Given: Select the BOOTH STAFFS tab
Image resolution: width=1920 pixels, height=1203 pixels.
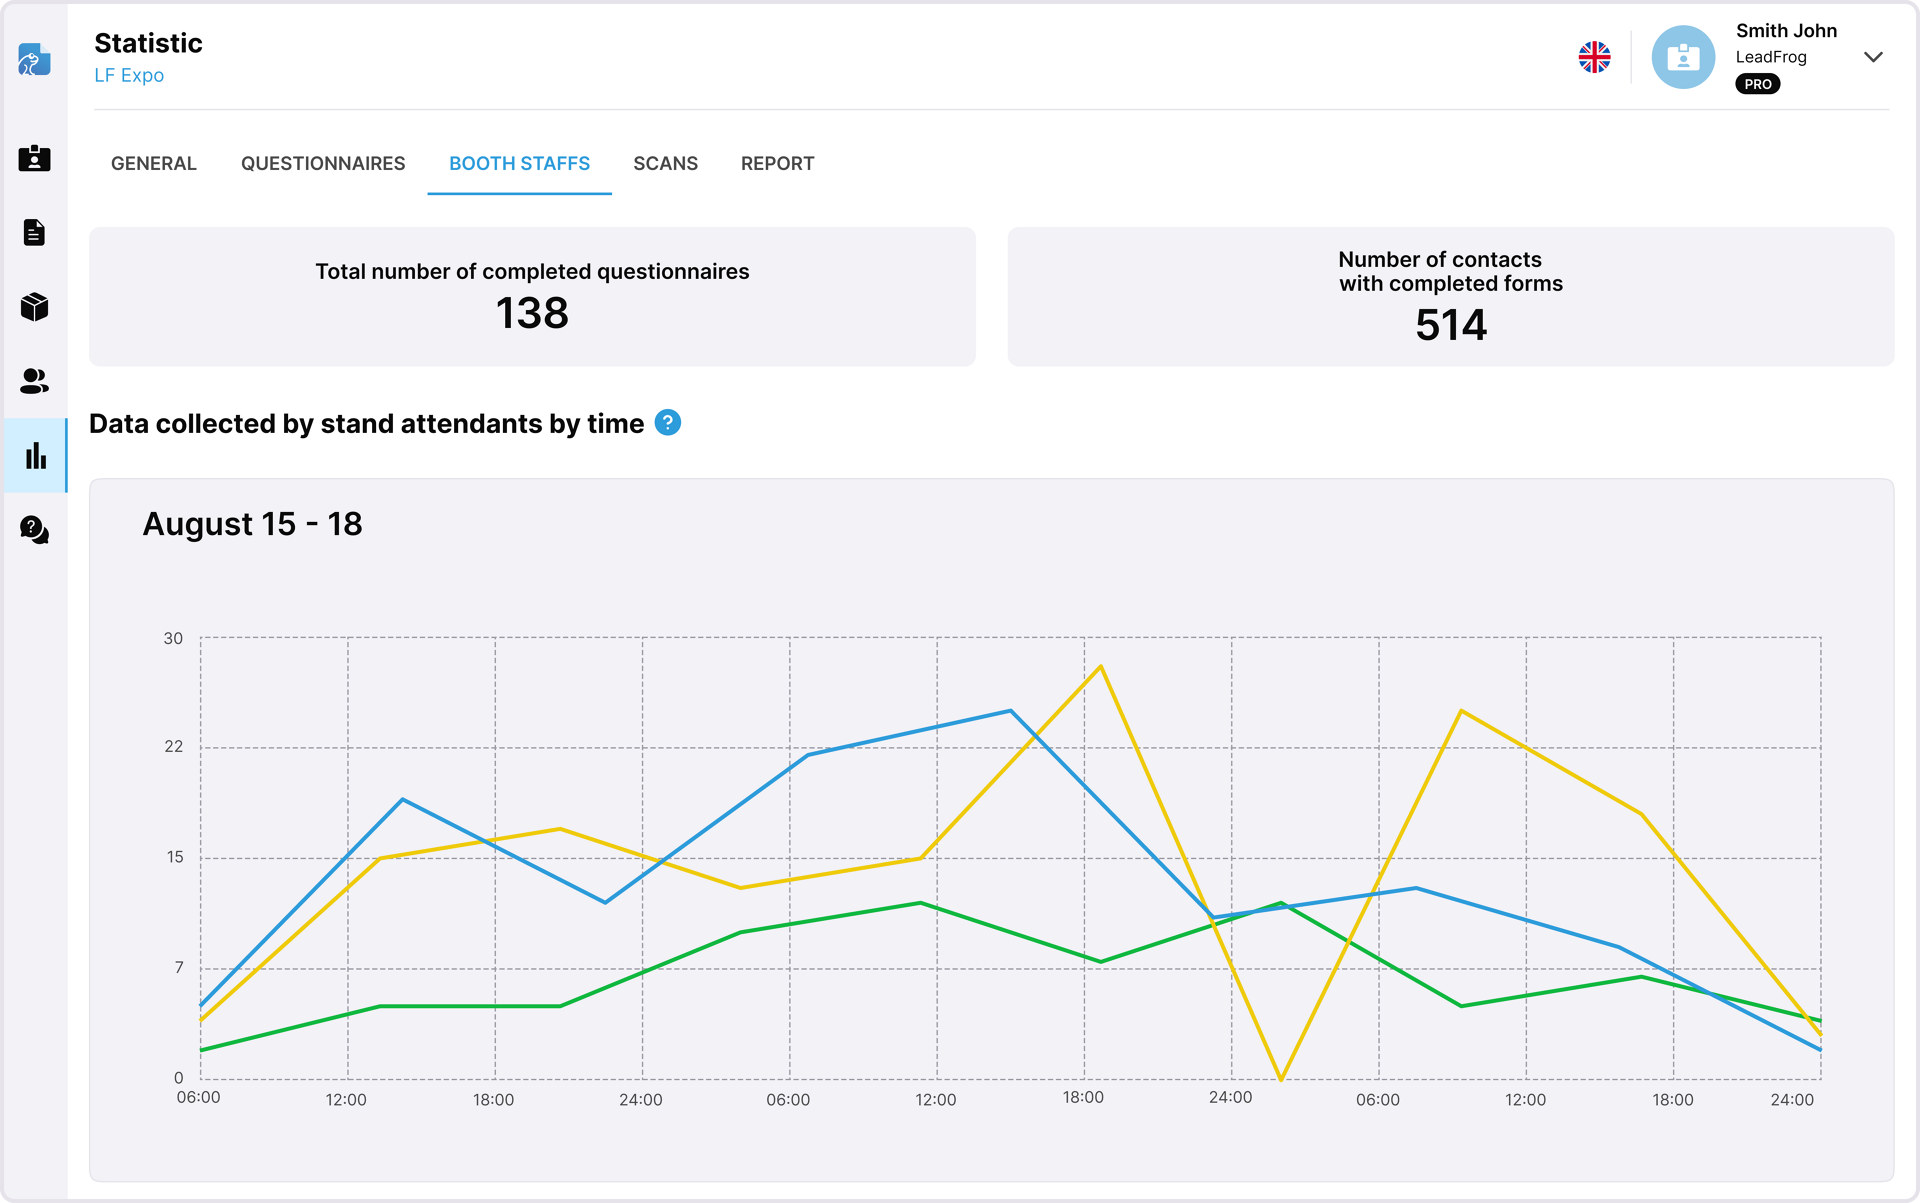Looking at the screenshot, I should point(519,163).
